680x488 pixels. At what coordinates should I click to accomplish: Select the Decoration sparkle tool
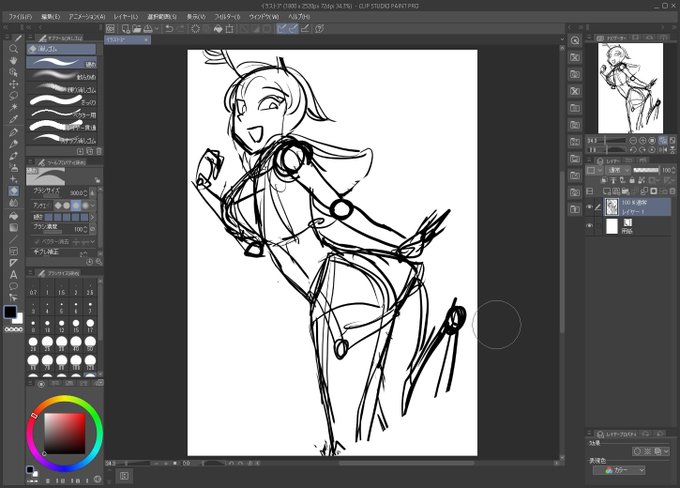point(13,179)
